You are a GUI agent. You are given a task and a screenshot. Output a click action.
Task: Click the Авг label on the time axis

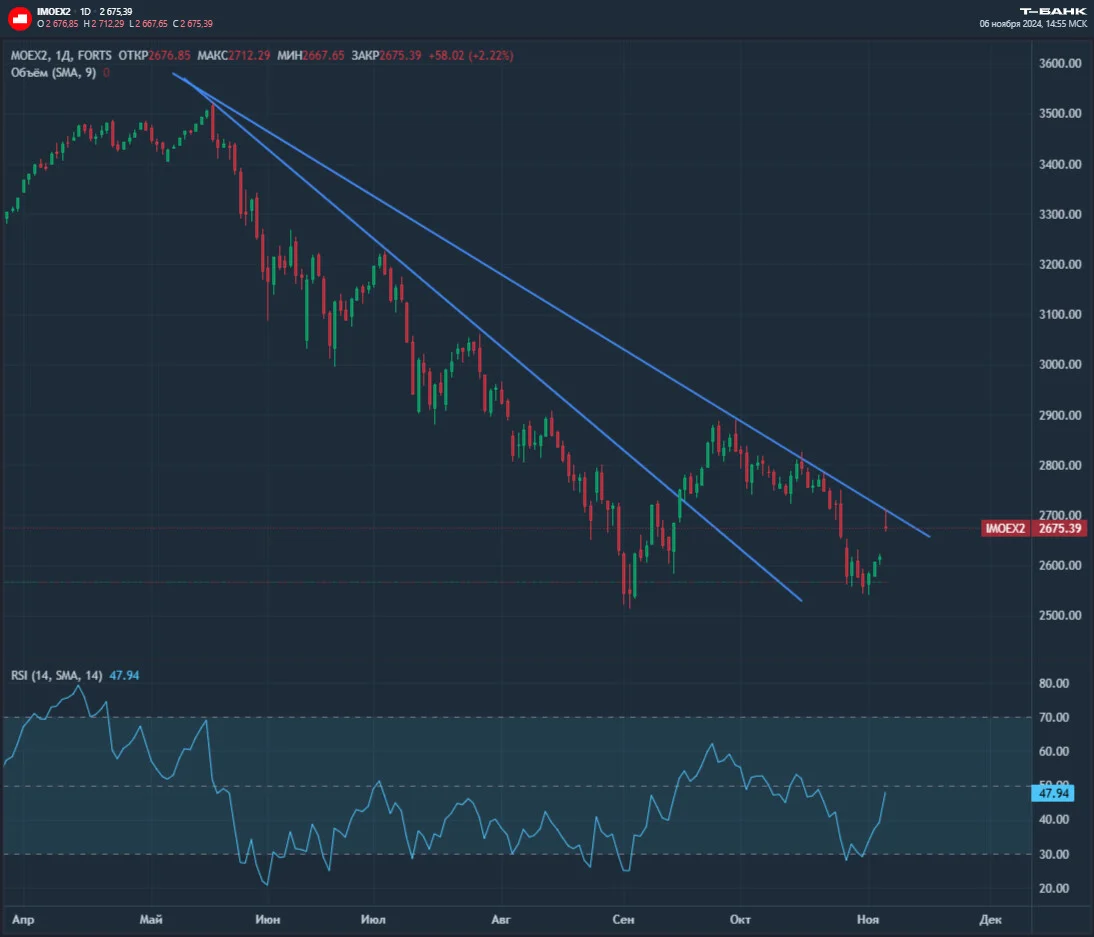coord(501,920)
